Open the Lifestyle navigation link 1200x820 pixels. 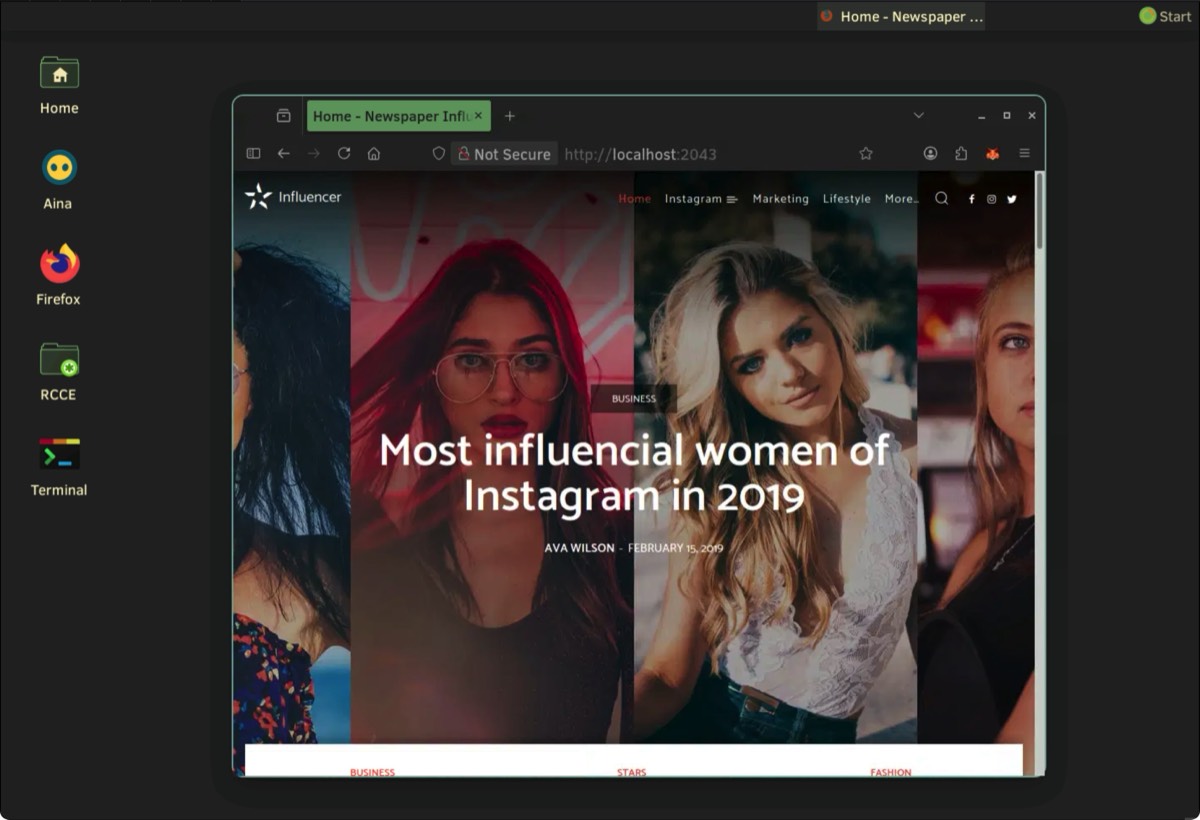[846, 199]
